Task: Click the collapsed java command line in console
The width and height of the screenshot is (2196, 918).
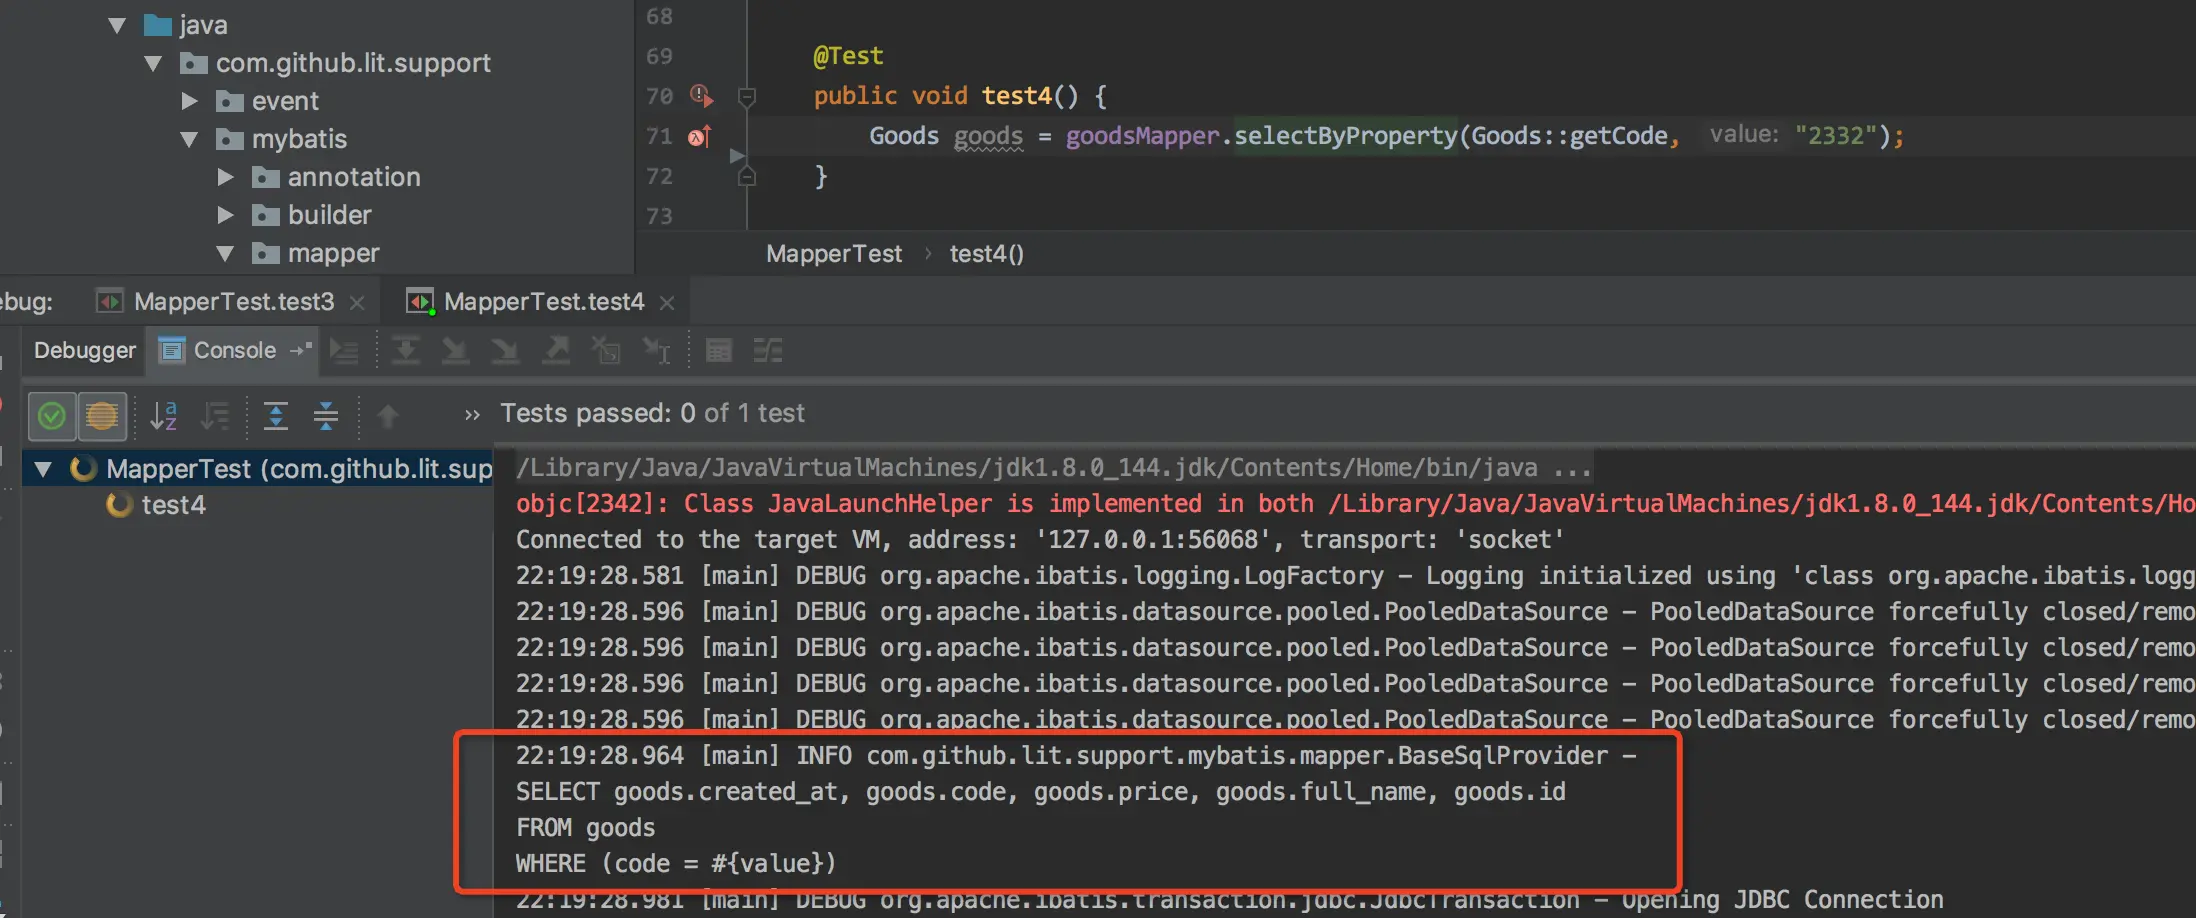Action: click(1053, 468)
